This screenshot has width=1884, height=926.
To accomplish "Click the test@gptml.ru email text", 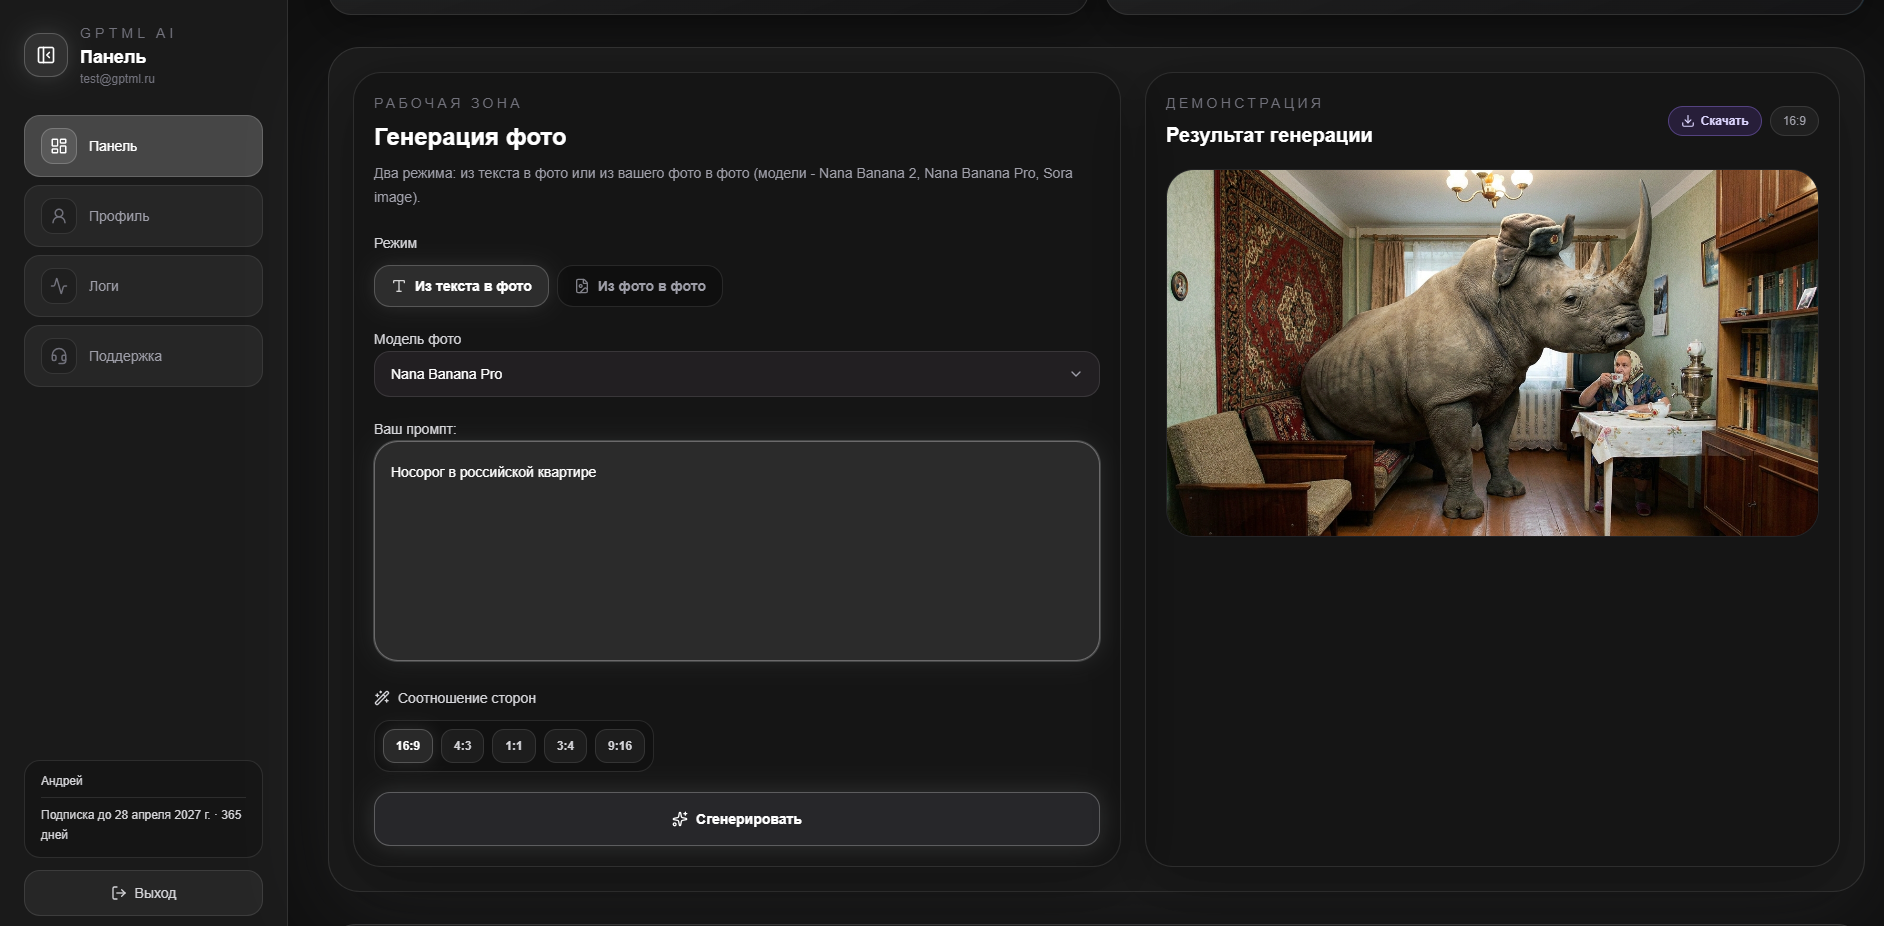I will [118, 79].
